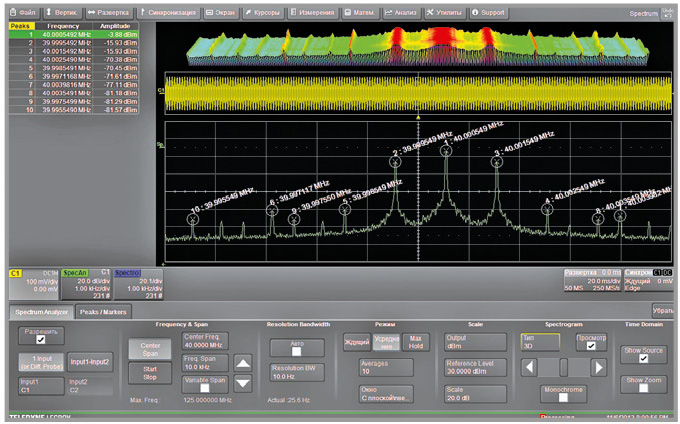This screenshot has width=680, height=424.
Task: Click the Support toolbar item
Action: pyautogui.click(x=489, y=11)
